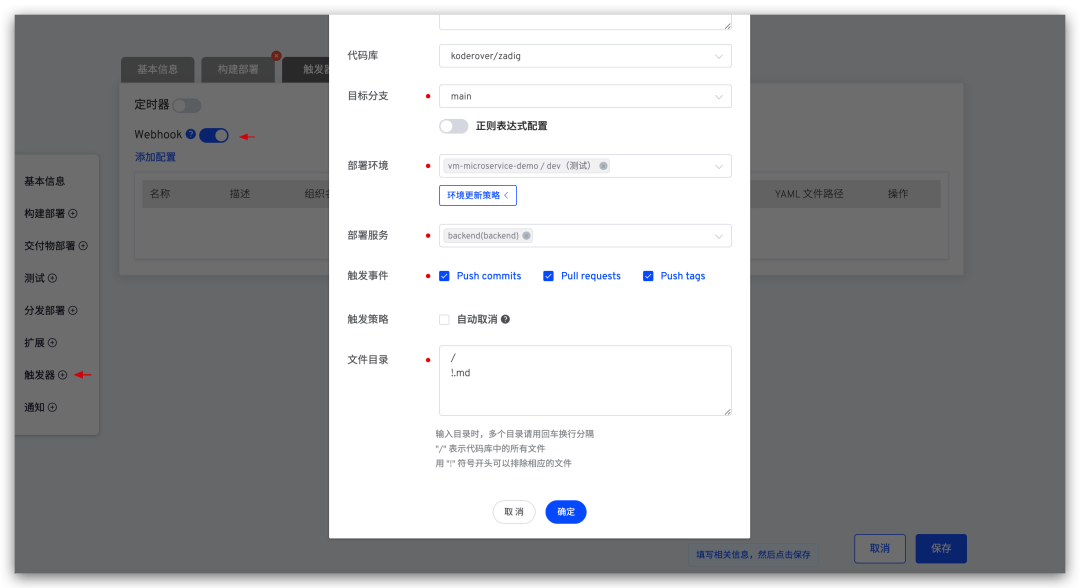Click into the 文件目录 text area
1080x588 pixels.
(585, 381)
